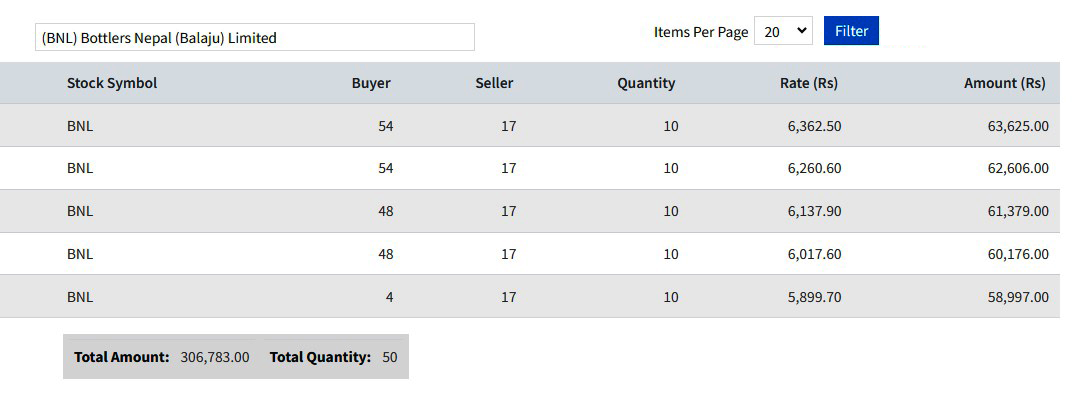Sort by the Rate (Rs) column header

point(808,83)
